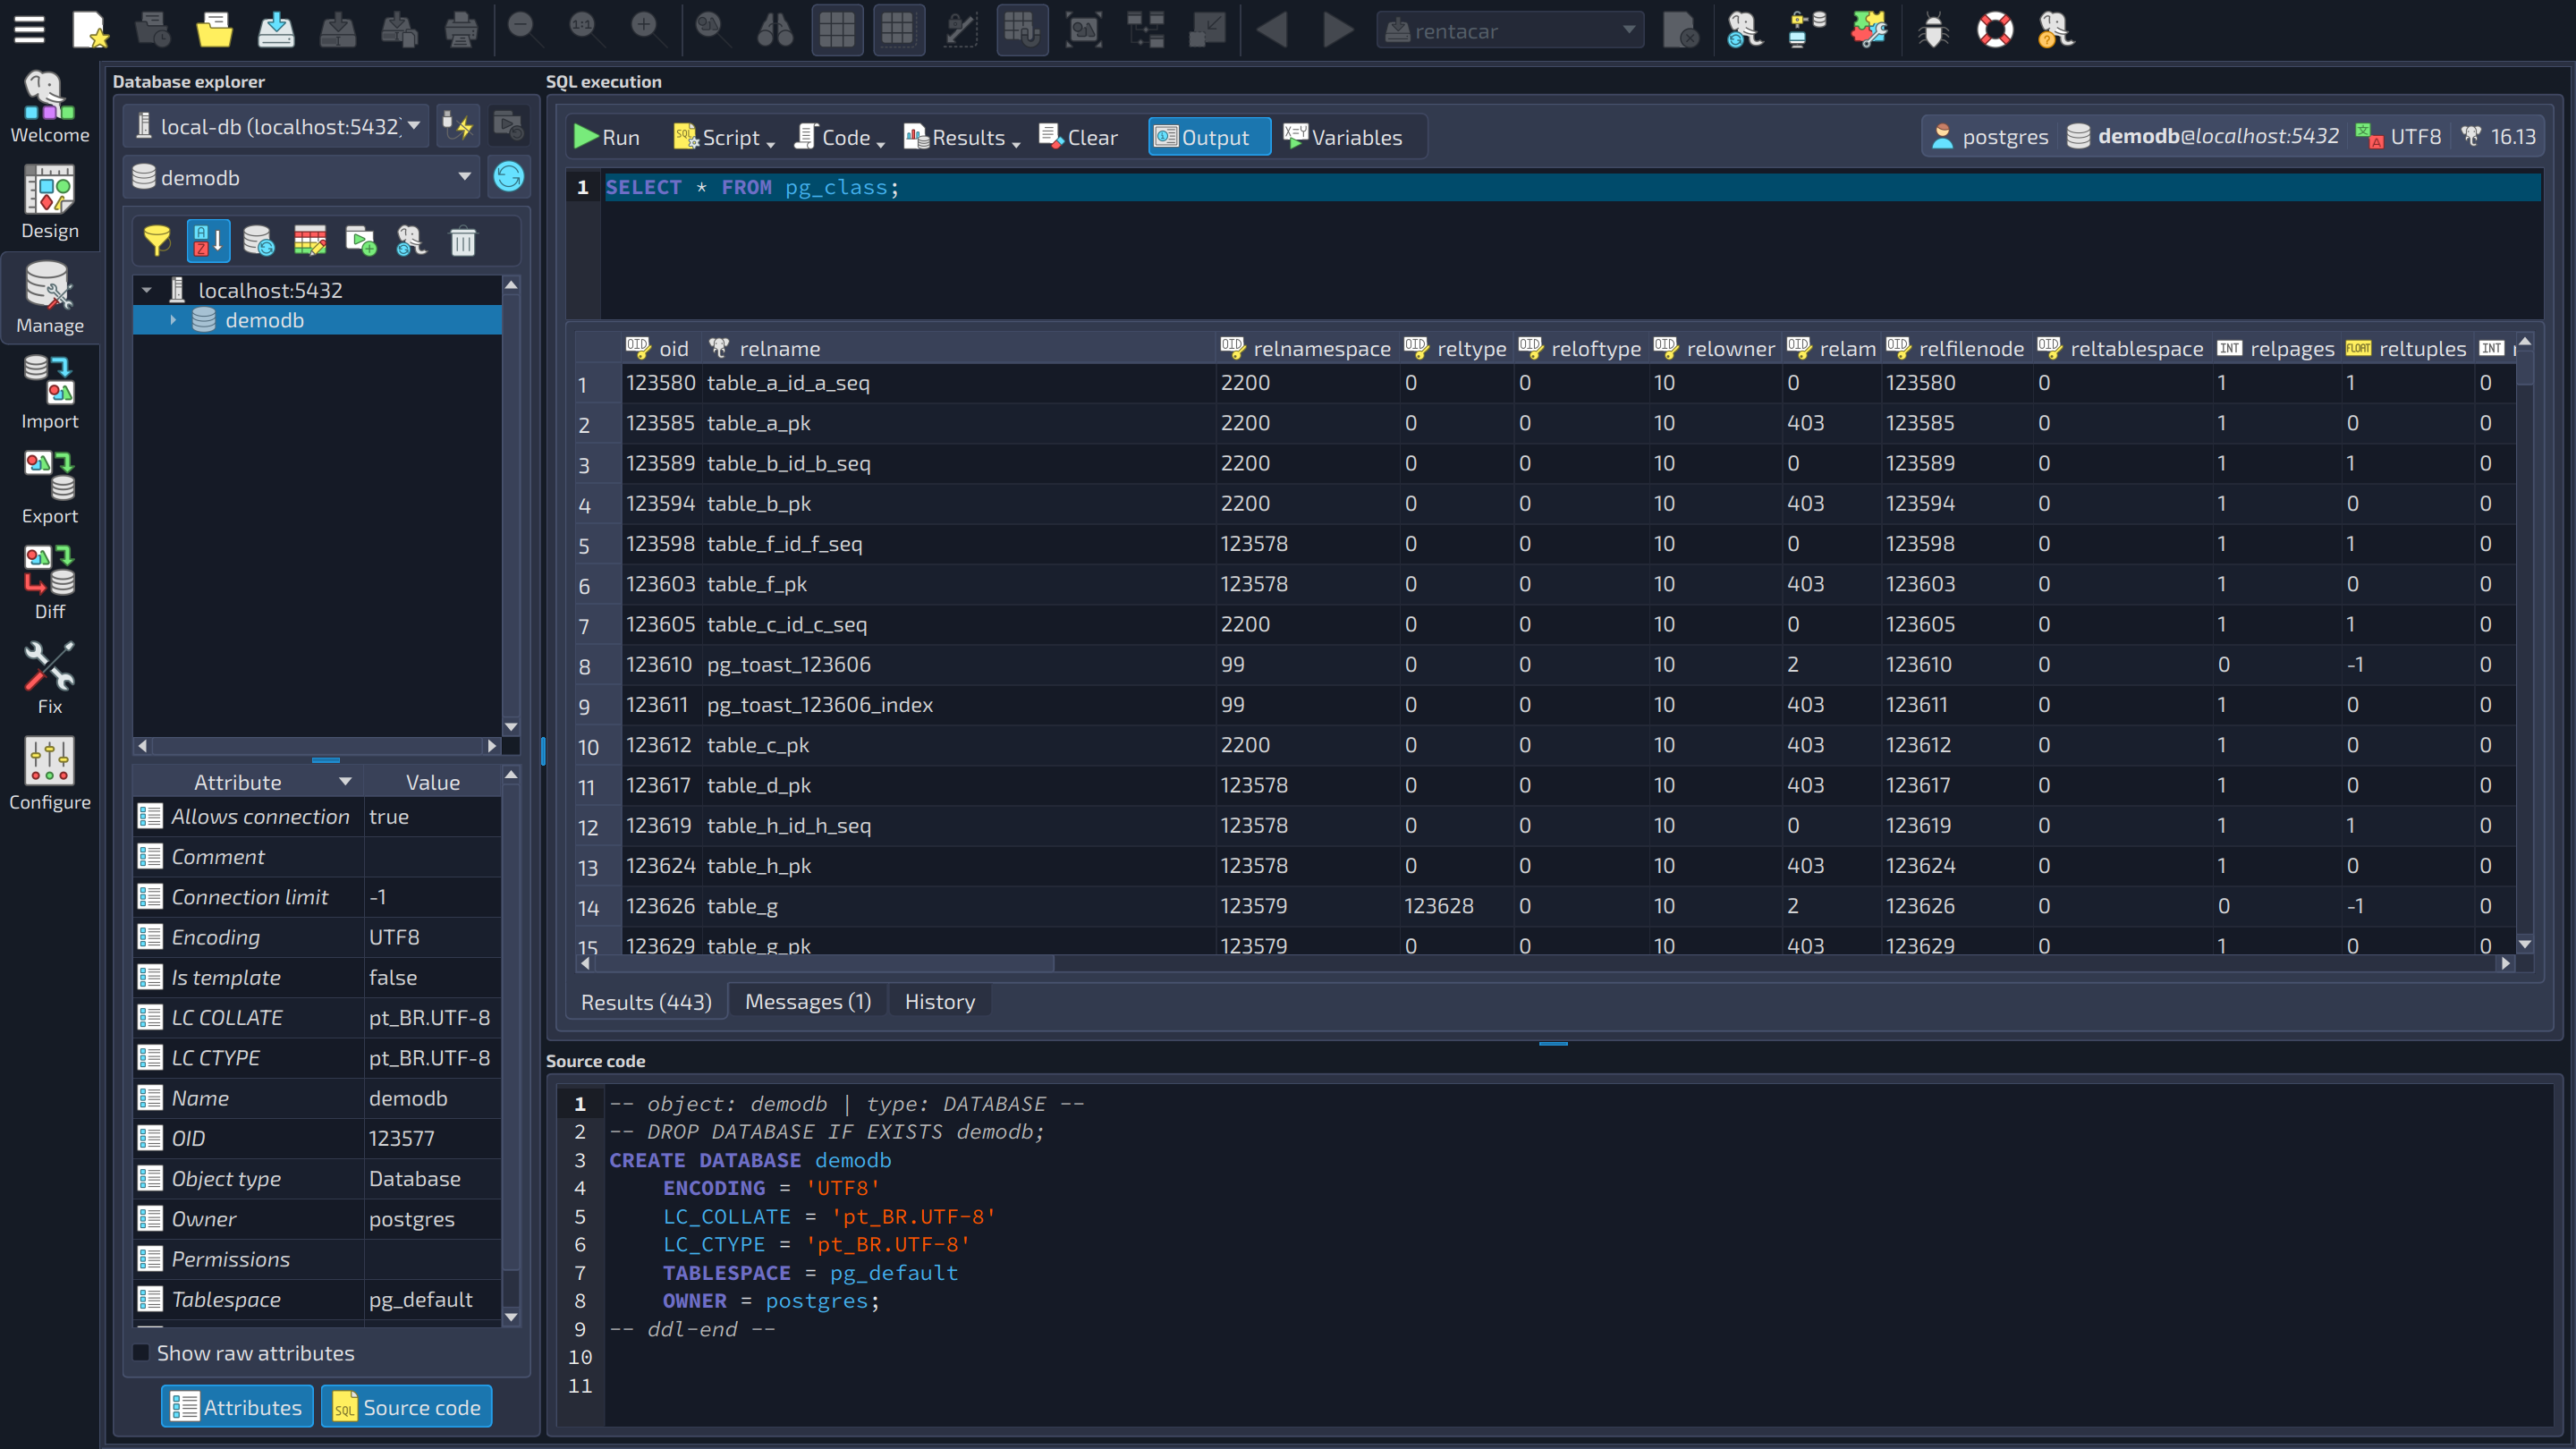Collapse the localhost:5432 tree node

pyautogui.click(x=147, y=290)
